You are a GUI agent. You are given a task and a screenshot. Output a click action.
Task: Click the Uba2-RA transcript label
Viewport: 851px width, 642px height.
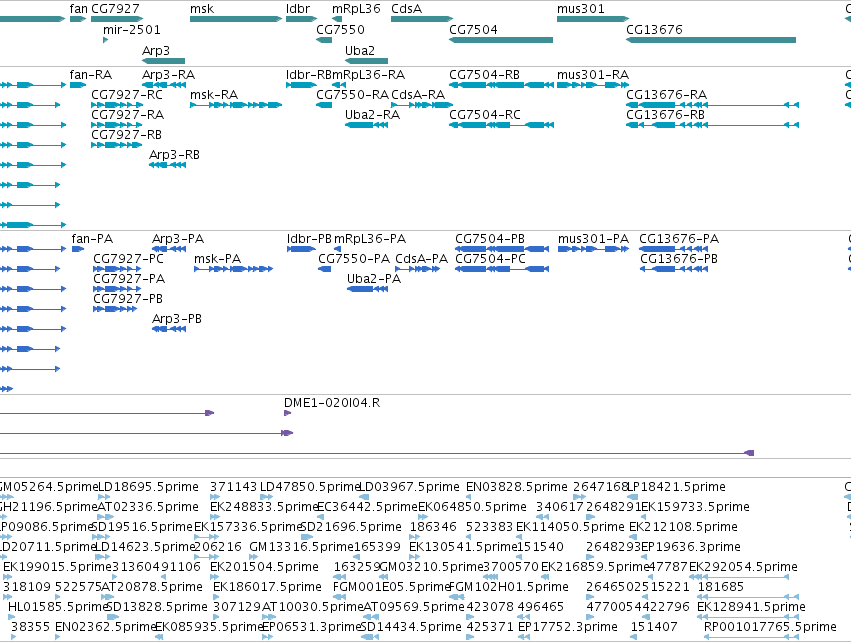pos(372,115)
